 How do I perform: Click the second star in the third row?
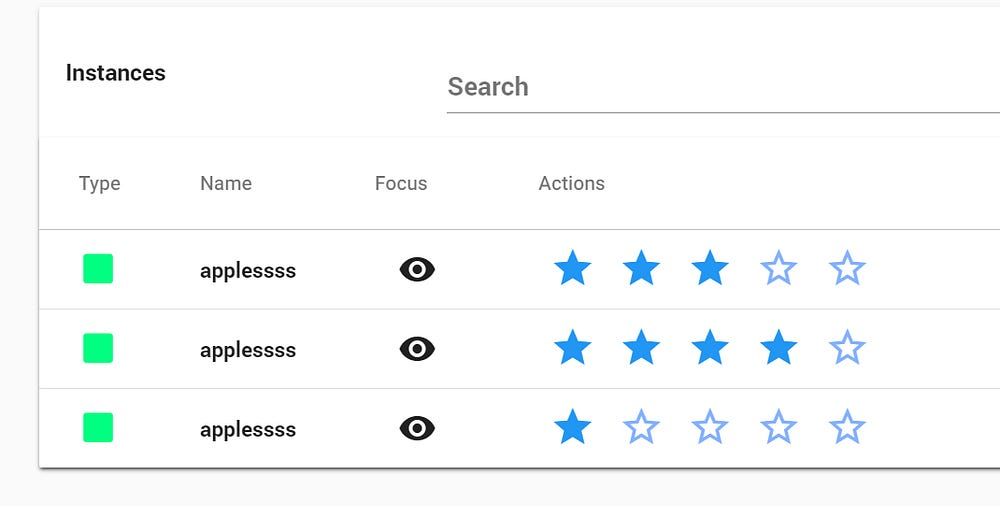tap(641, 428)
